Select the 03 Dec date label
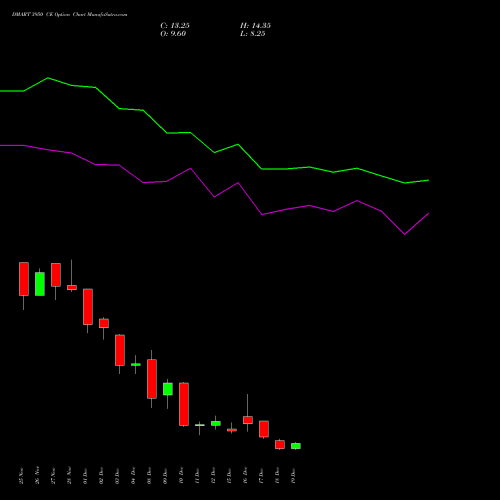Image resolution: width=500 pixels, height=500 pixels. [x=117, y=476]
